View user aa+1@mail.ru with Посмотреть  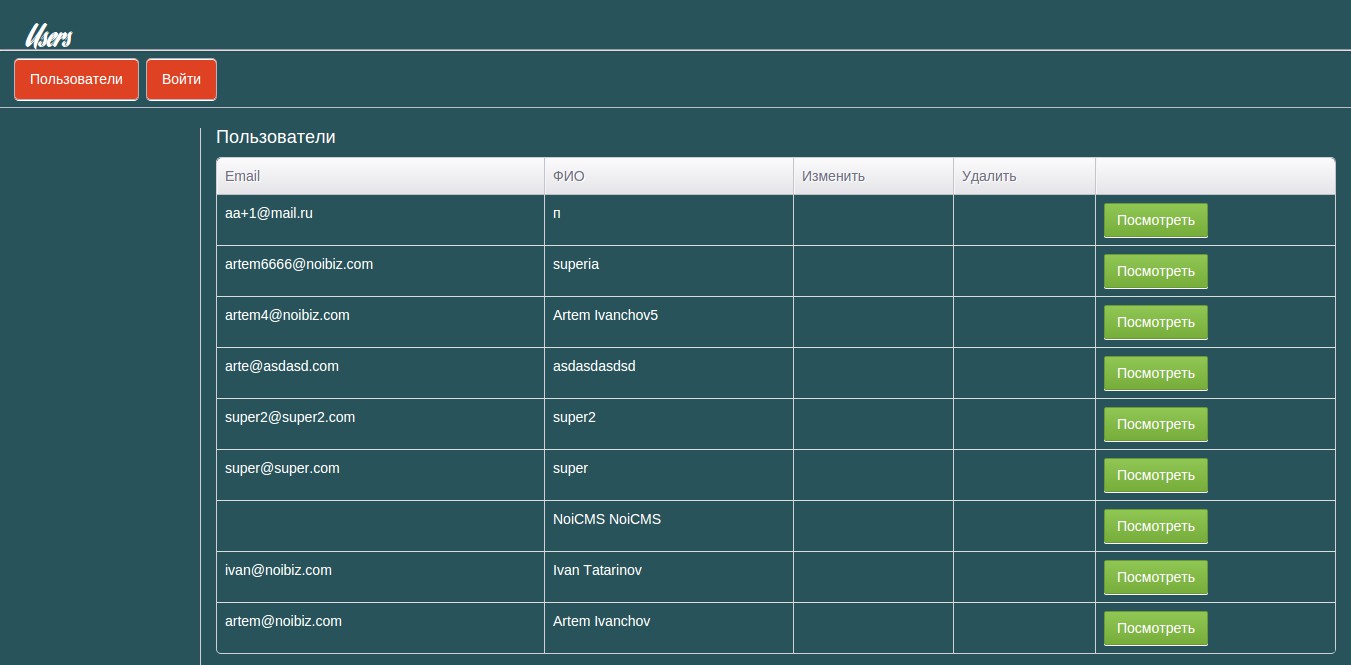pyautogui.click(x=1155, y=221)
